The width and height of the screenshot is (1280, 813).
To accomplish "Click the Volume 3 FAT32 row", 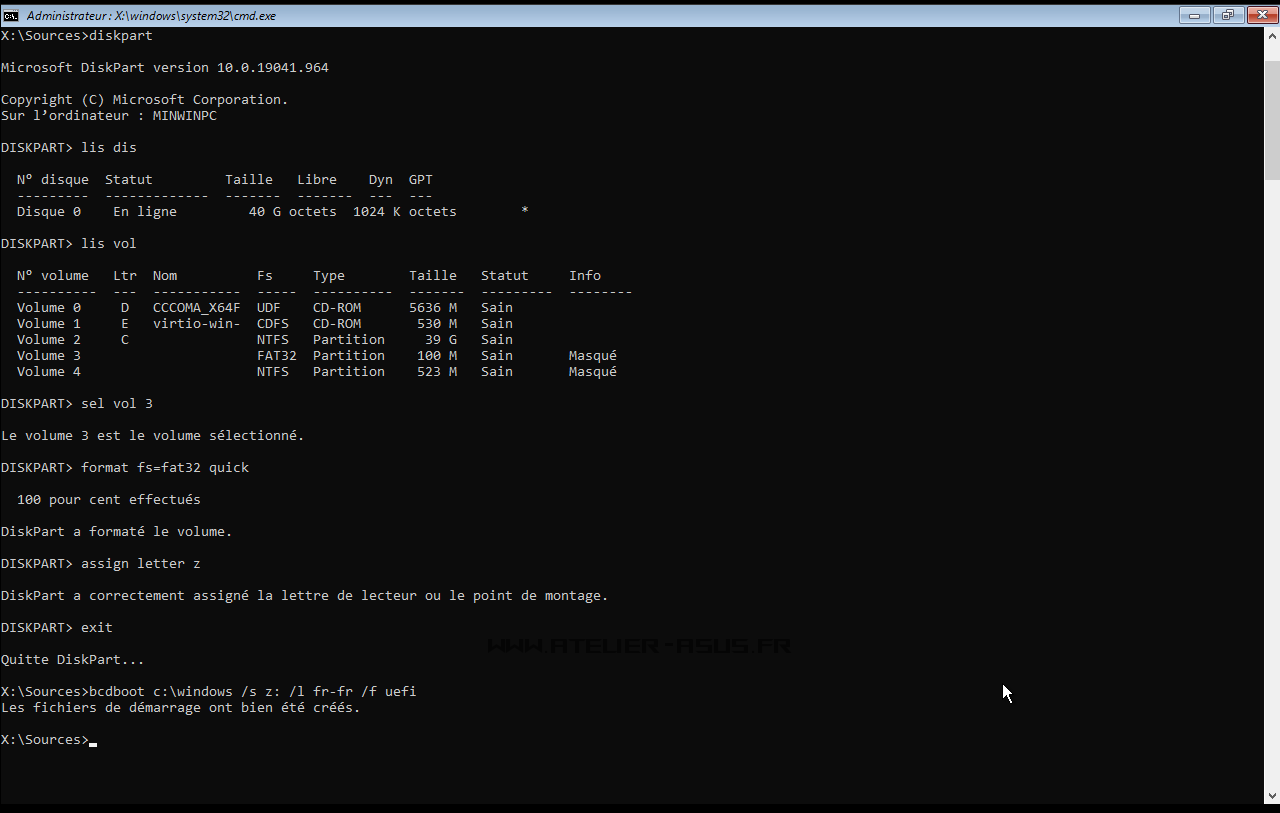I will pyautogui.click(x=316, y=356).
